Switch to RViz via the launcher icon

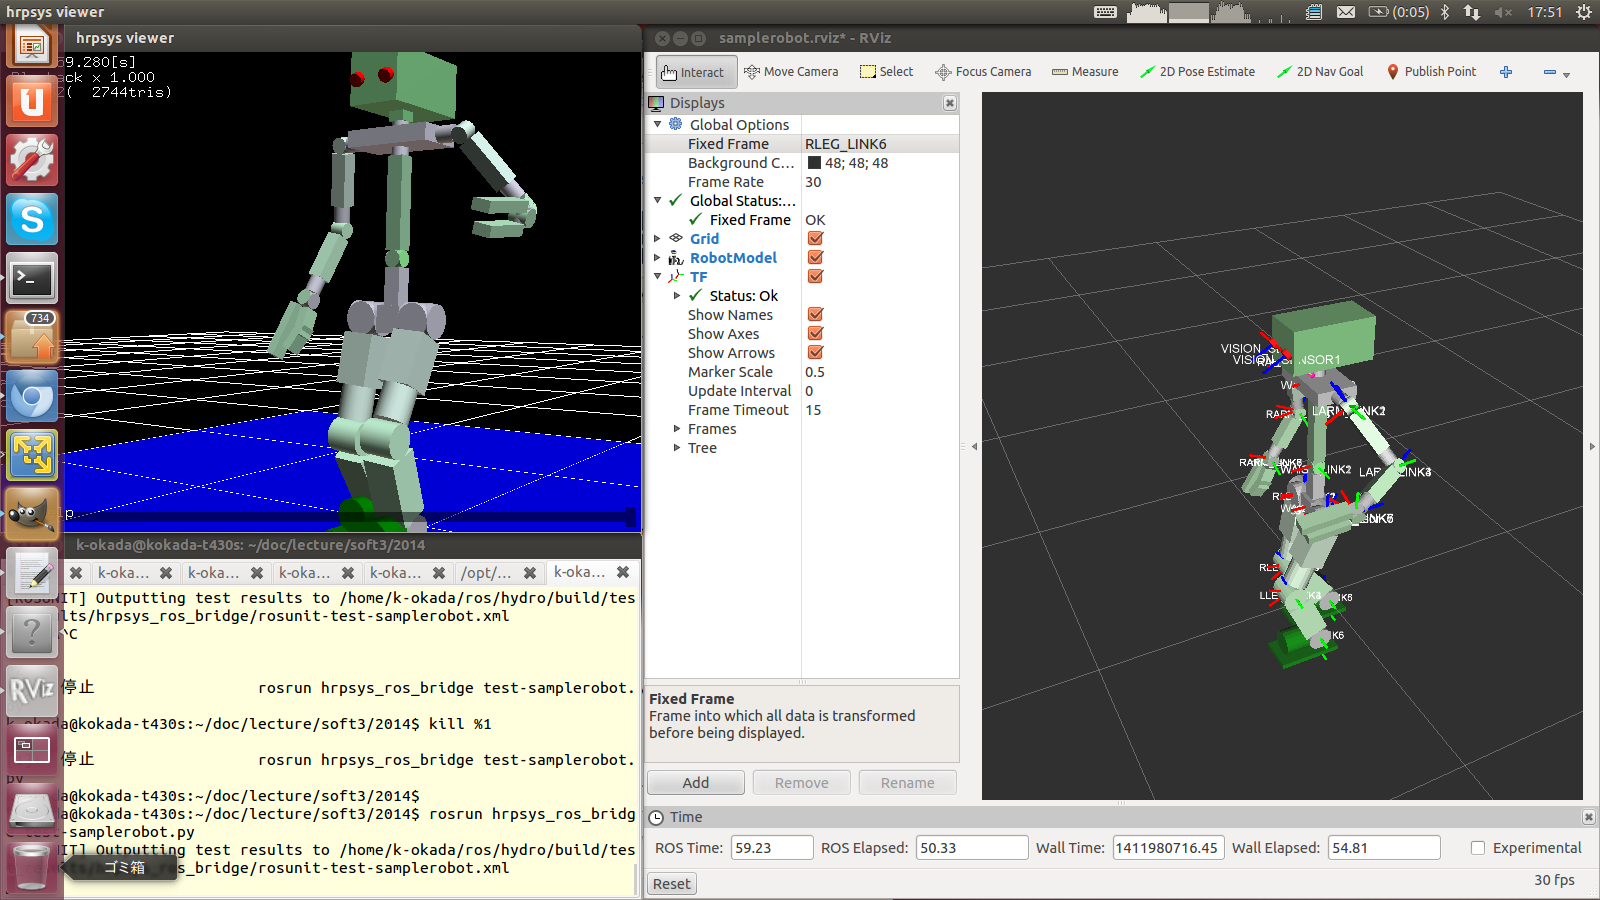click(32, 691)
